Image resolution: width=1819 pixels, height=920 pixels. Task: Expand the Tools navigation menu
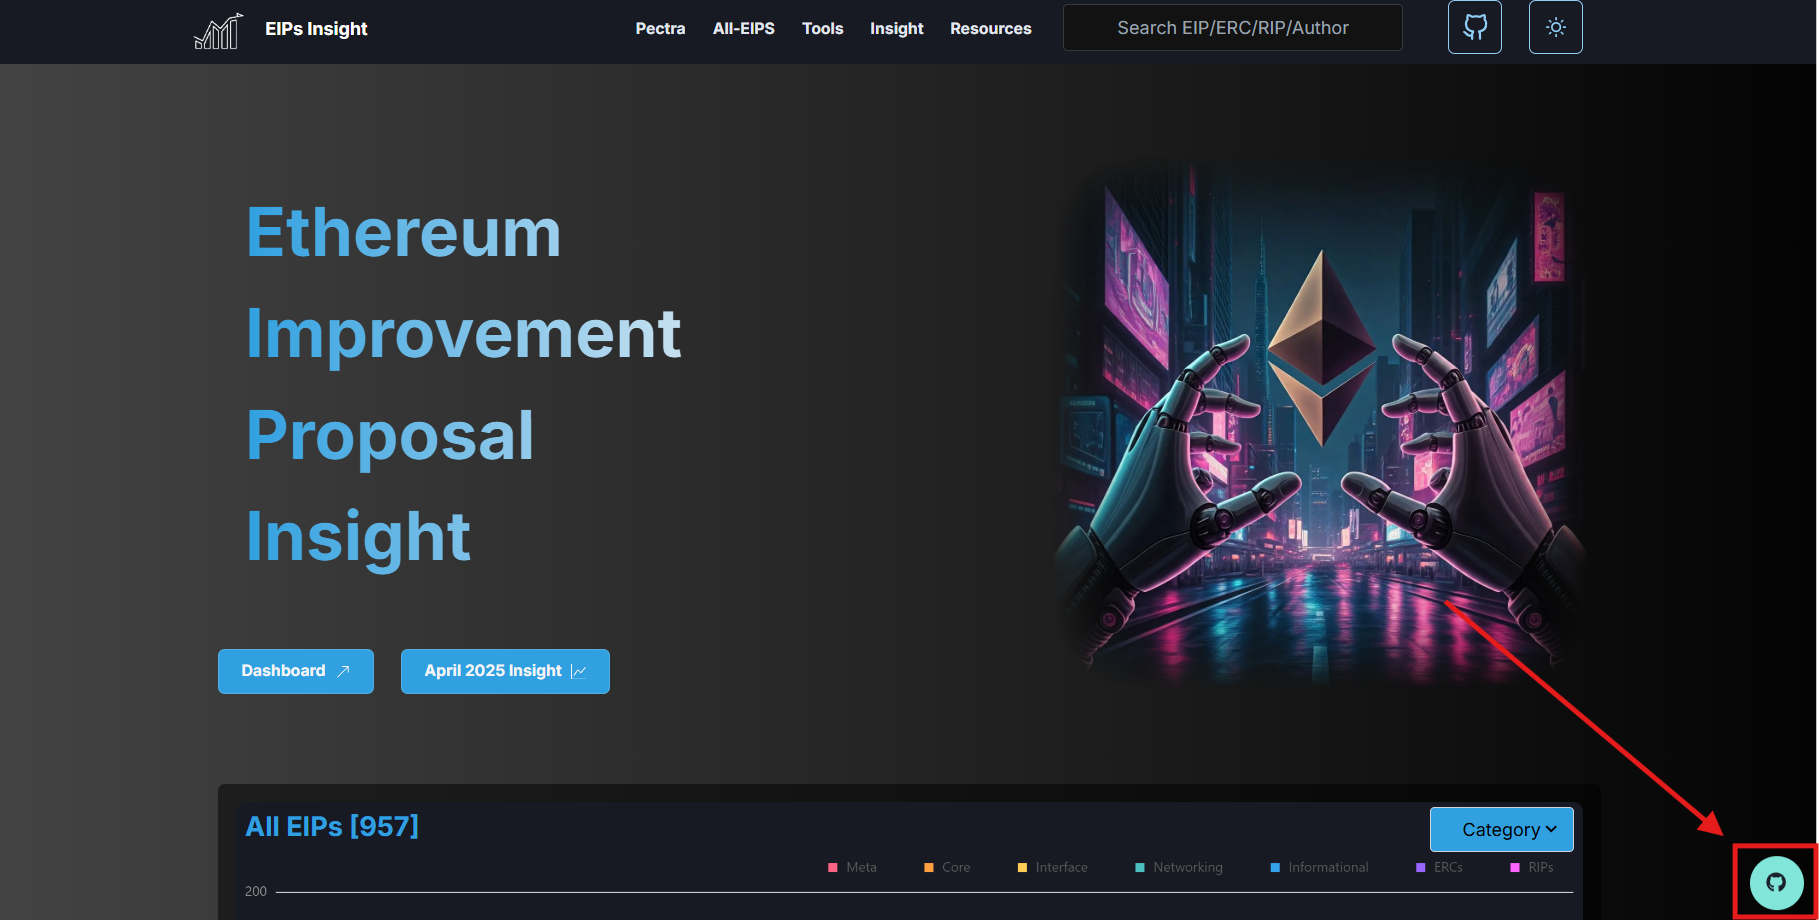pos(822,29)
